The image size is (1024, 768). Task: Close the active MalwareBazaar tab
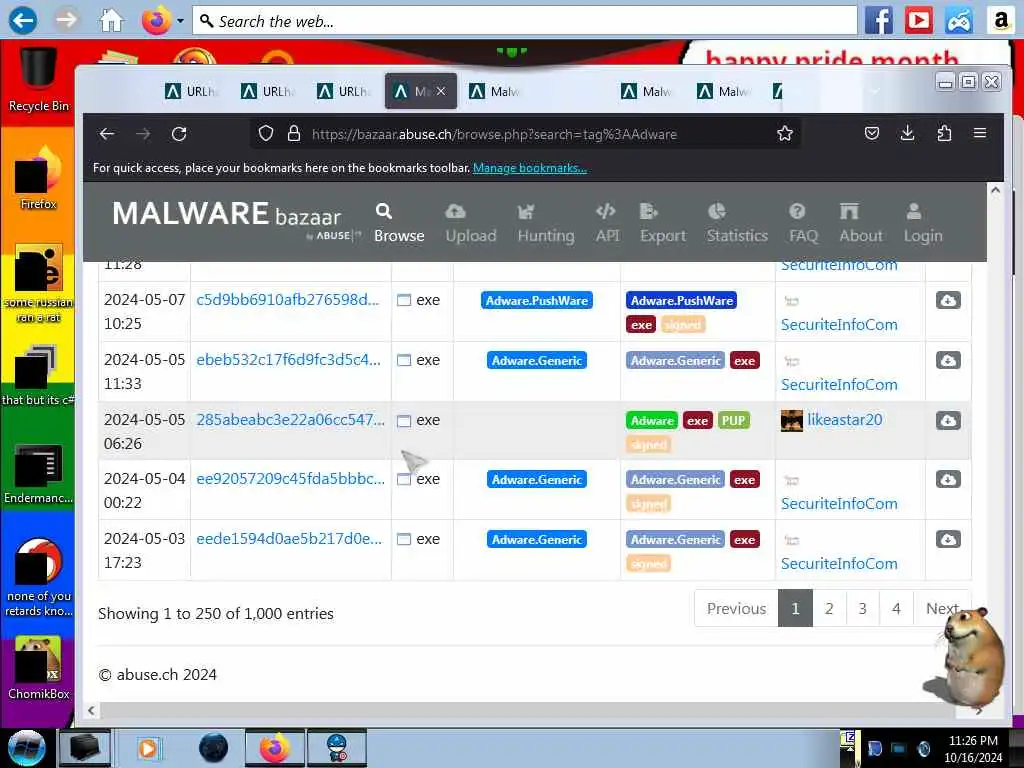click(x=441, y=91)
